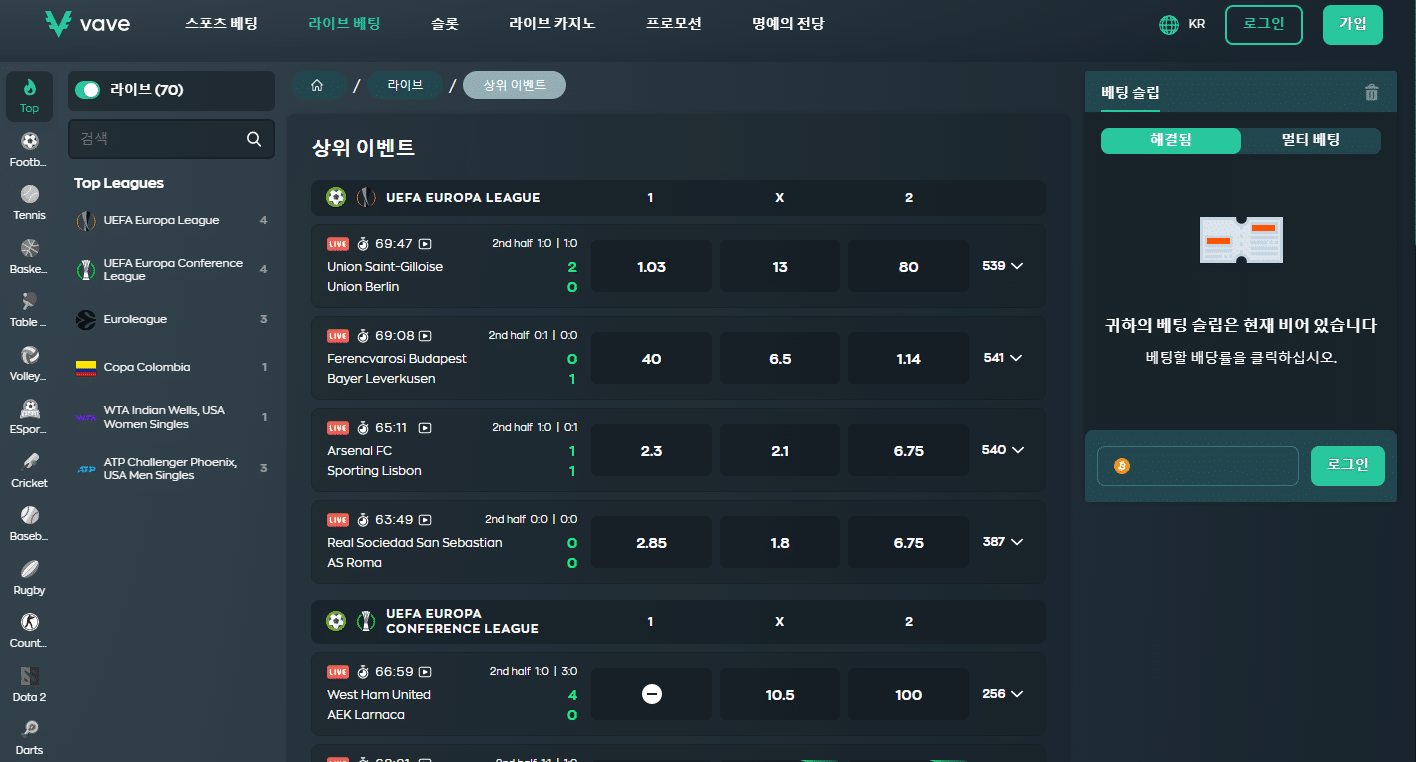1416x762 pixels.
Task: Open live stream icon for Union Saint-Gilloise match
Action: (x=425, y=243)
